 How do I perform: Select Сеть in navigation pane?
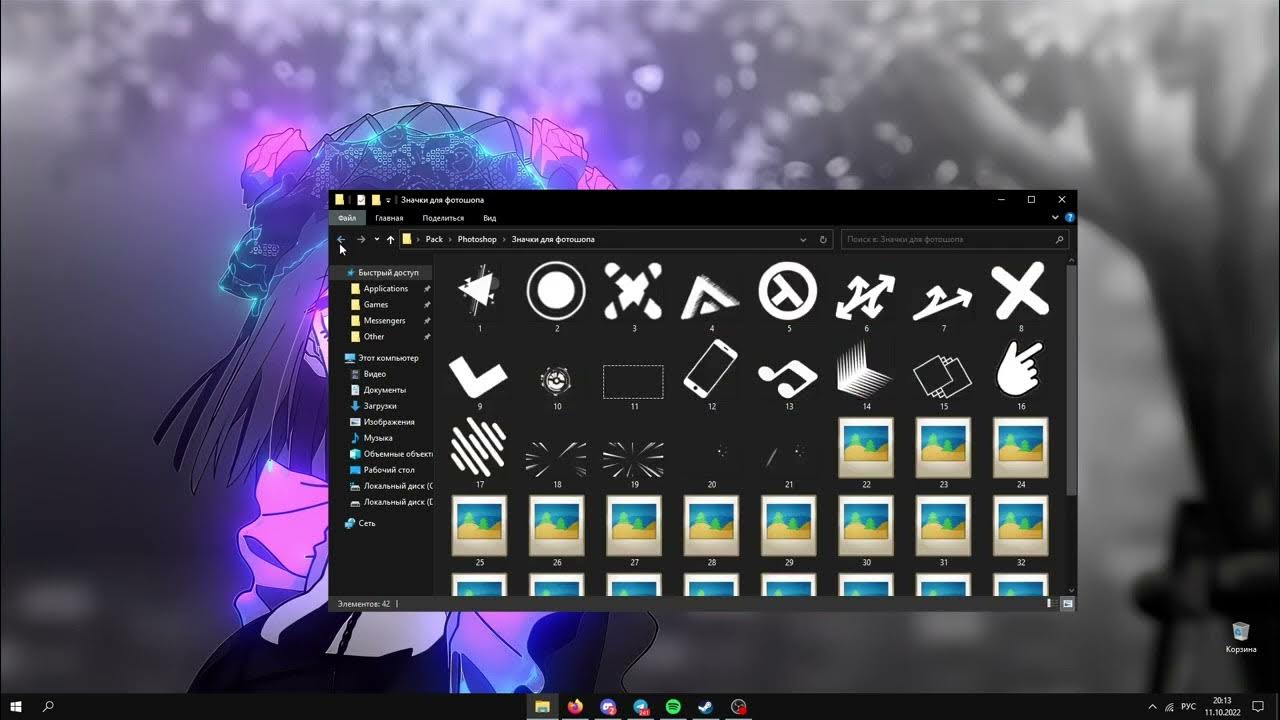[x=367, y=523]
